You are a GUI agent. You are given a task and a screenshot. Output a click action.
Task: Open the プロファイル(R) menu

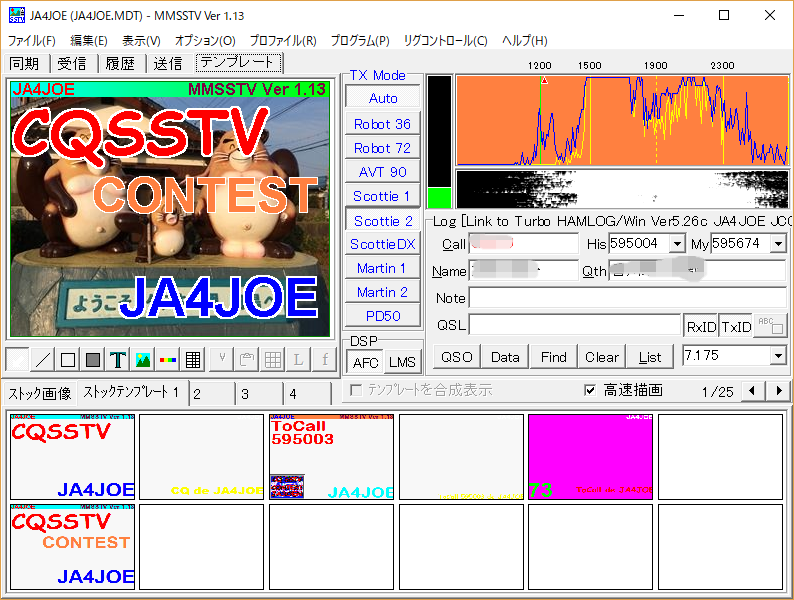(283, 41)
